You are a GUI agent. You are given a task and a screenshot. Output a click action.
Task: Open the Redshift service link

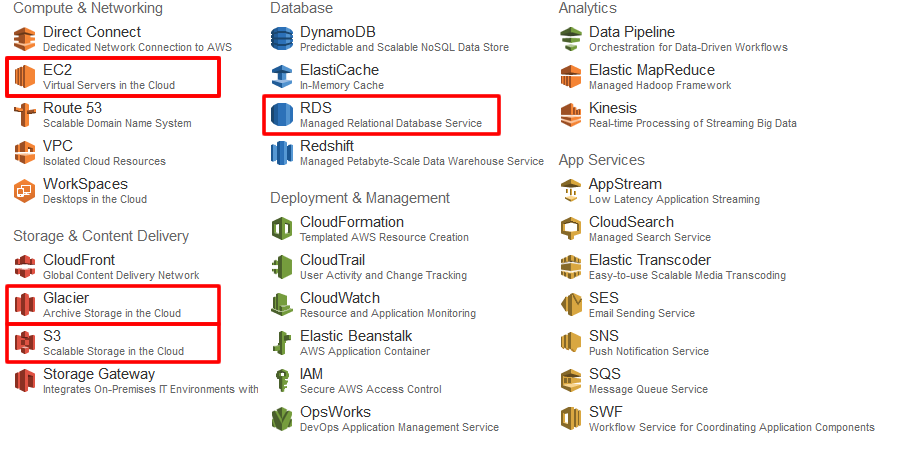[327, 146]
